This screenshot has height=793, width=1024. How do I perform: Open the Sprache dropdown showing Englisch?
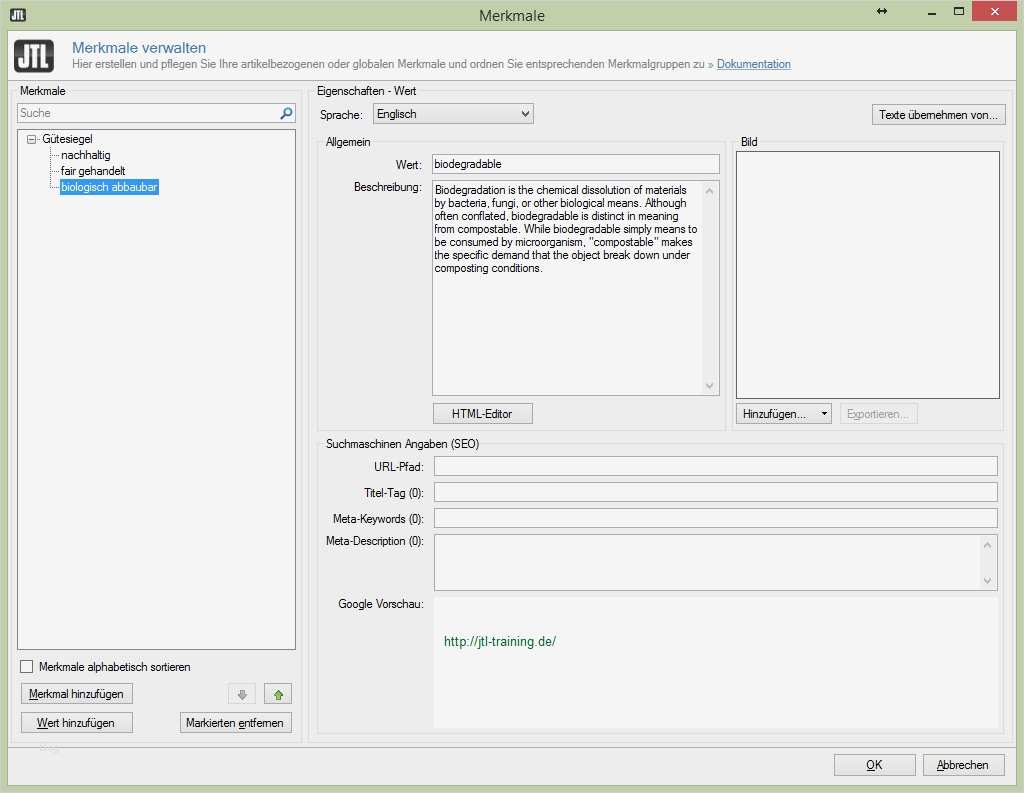coord(453,114)
